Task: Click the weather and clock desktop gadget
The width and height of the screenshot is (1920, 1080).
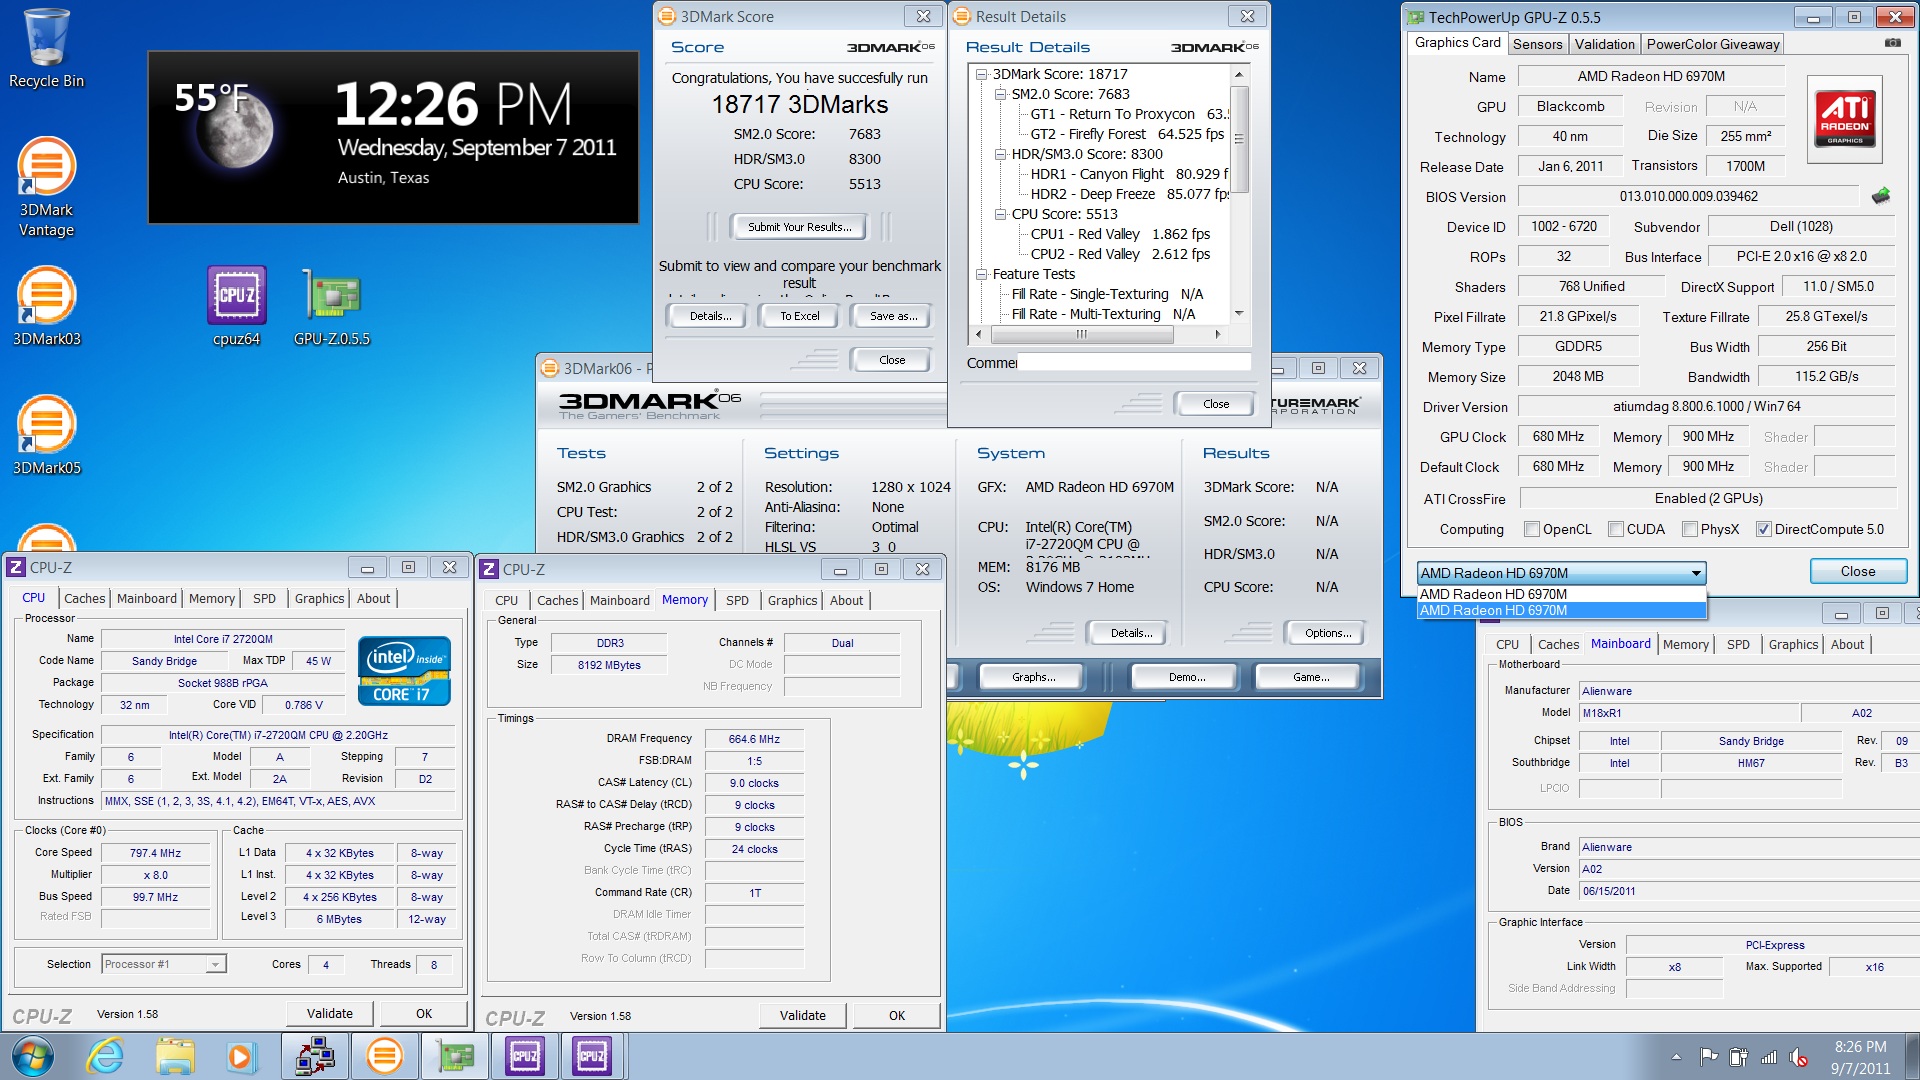Action: (x=393, y=137)
